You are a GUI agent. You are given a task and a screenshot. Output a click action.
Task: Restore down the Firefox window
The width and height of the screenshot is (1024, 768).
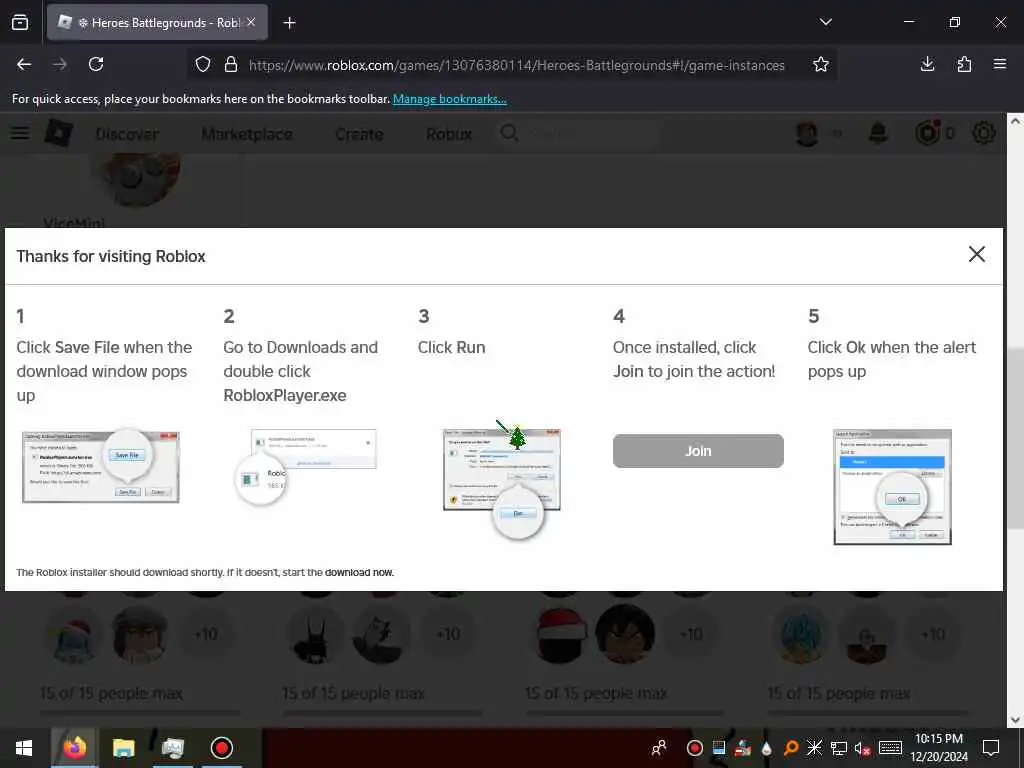coord(955,22)
